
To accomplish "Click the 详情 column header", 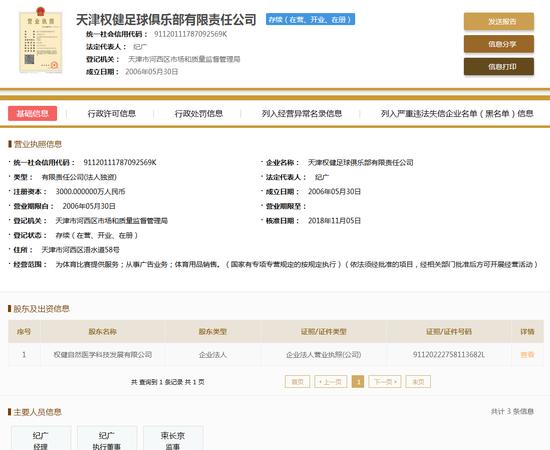I will [x=527, y=331].
